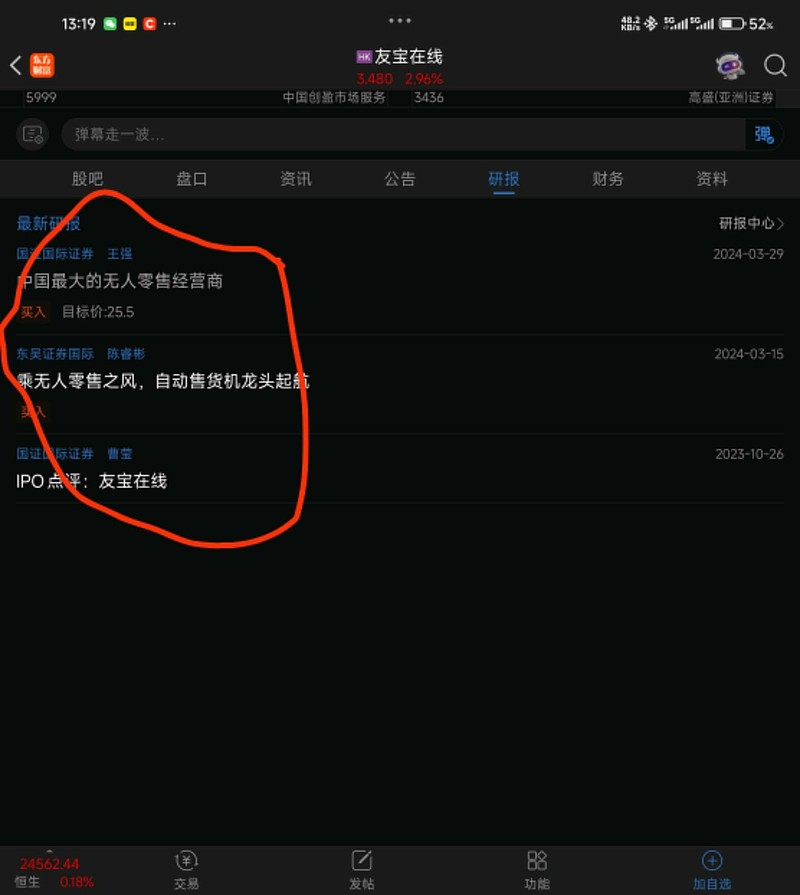The height and width of the screenshot is (895, 800).
Task: Open report 乘无人零售之风，自动售货机龙头起航
Action: click(163, 381)
